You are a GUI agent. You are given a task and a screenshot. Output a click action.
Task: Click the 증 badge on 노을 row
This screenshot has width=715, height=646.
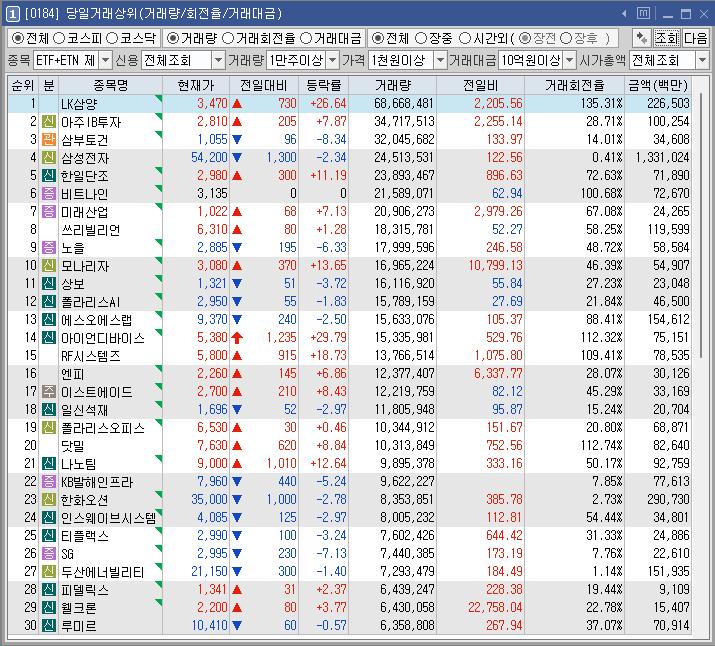click(49, 247)
